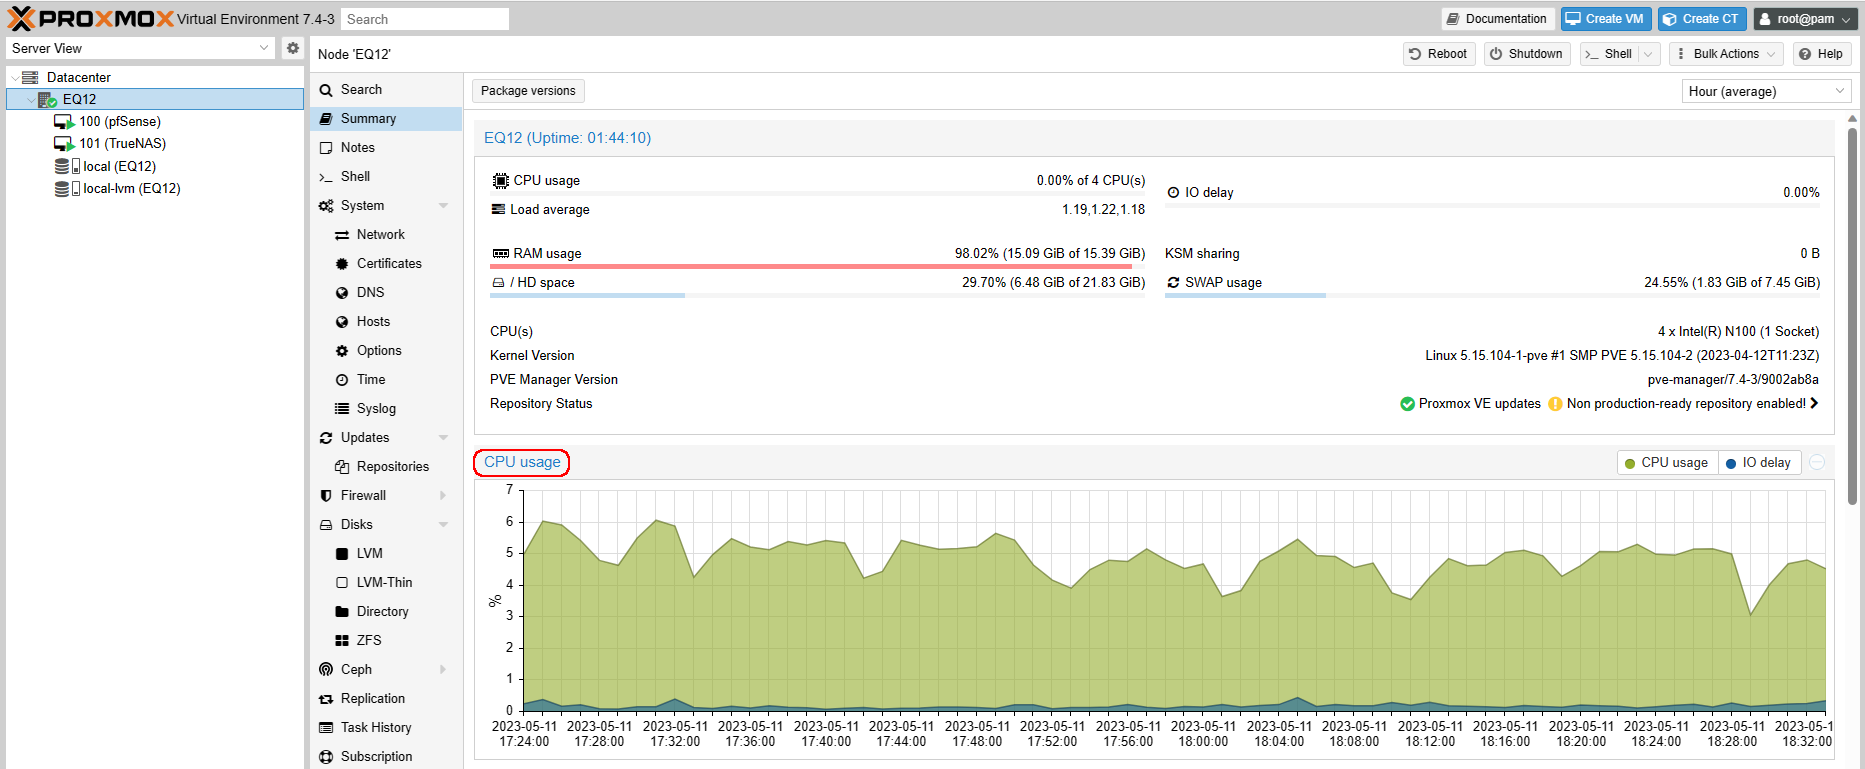Click the Notes page icon
The height and width of the screenshot is (769, 1865).
(x=326, y=148)
